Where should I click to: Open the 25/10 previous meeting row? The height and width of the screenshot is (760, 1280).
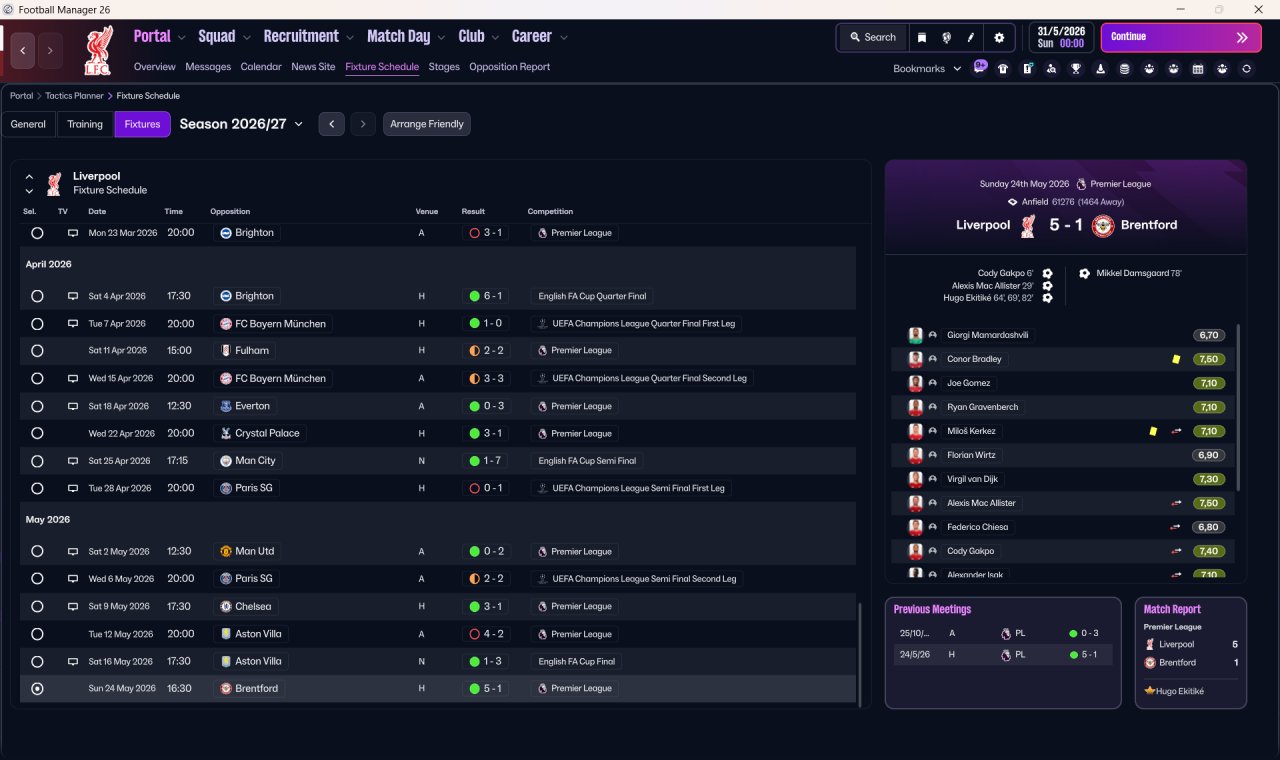click(1003, 633)
